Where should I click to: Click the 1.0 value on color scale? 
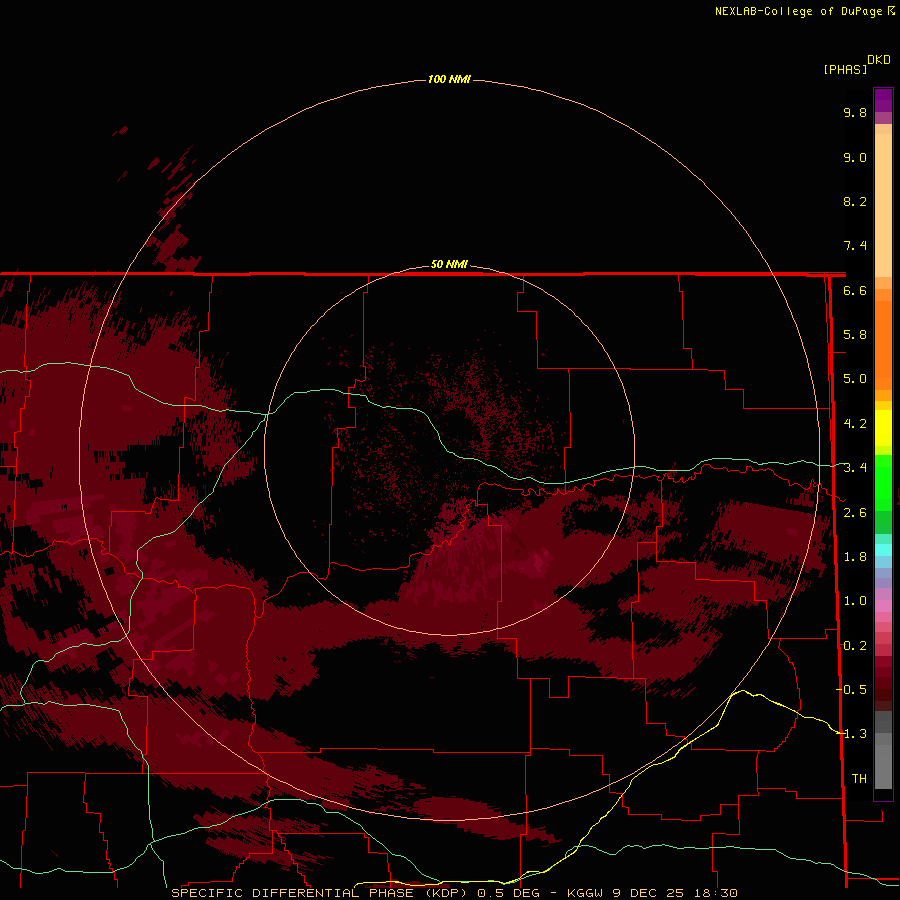point(855,601)
